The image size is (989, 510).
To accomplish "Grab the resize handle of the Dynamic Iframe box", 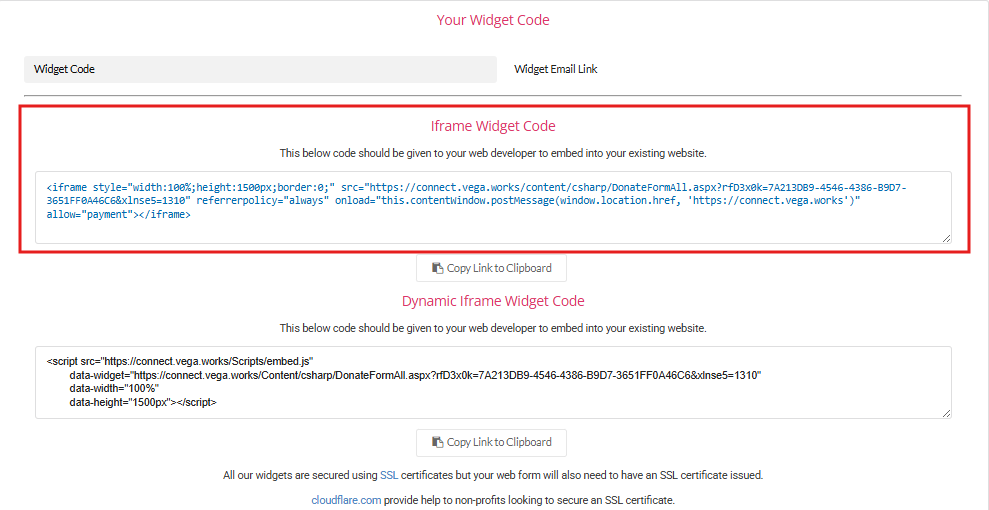I will (946, 413).
